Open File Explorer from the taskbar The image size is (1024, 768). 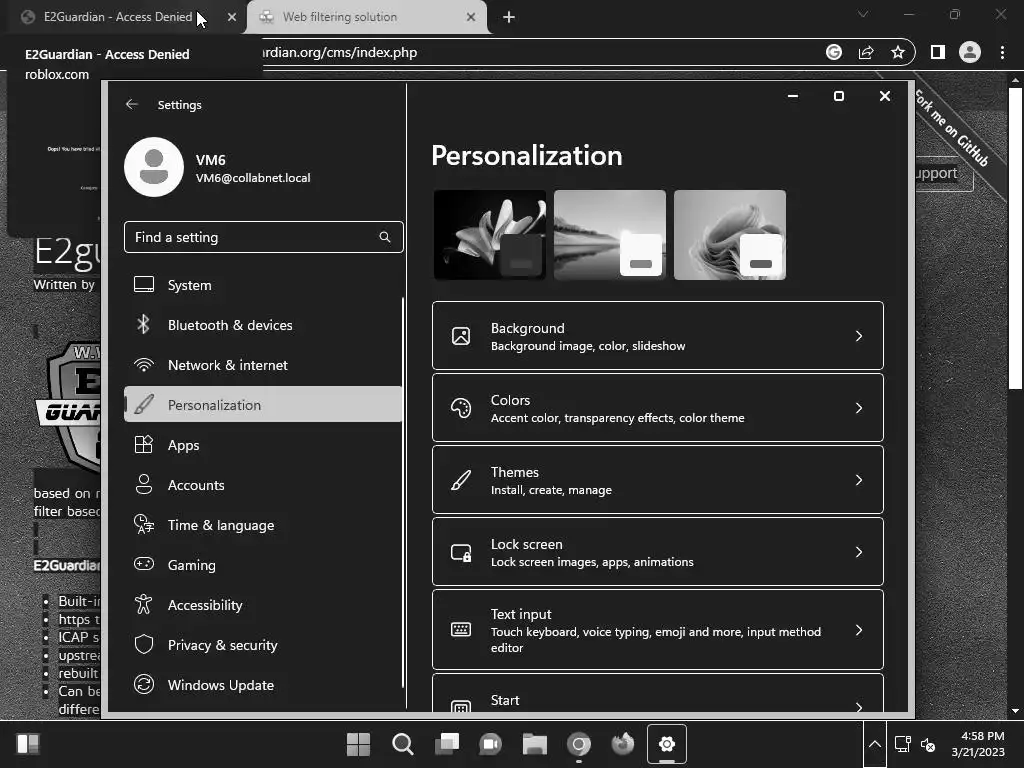(535, 744)
